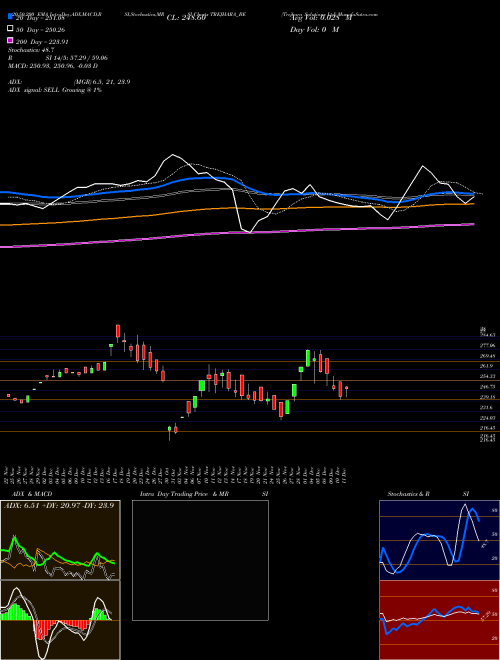This screenshot has height=660, width=500.
Task: Open the blue-background Stochastics chart panel
Action: click(439, 540)
